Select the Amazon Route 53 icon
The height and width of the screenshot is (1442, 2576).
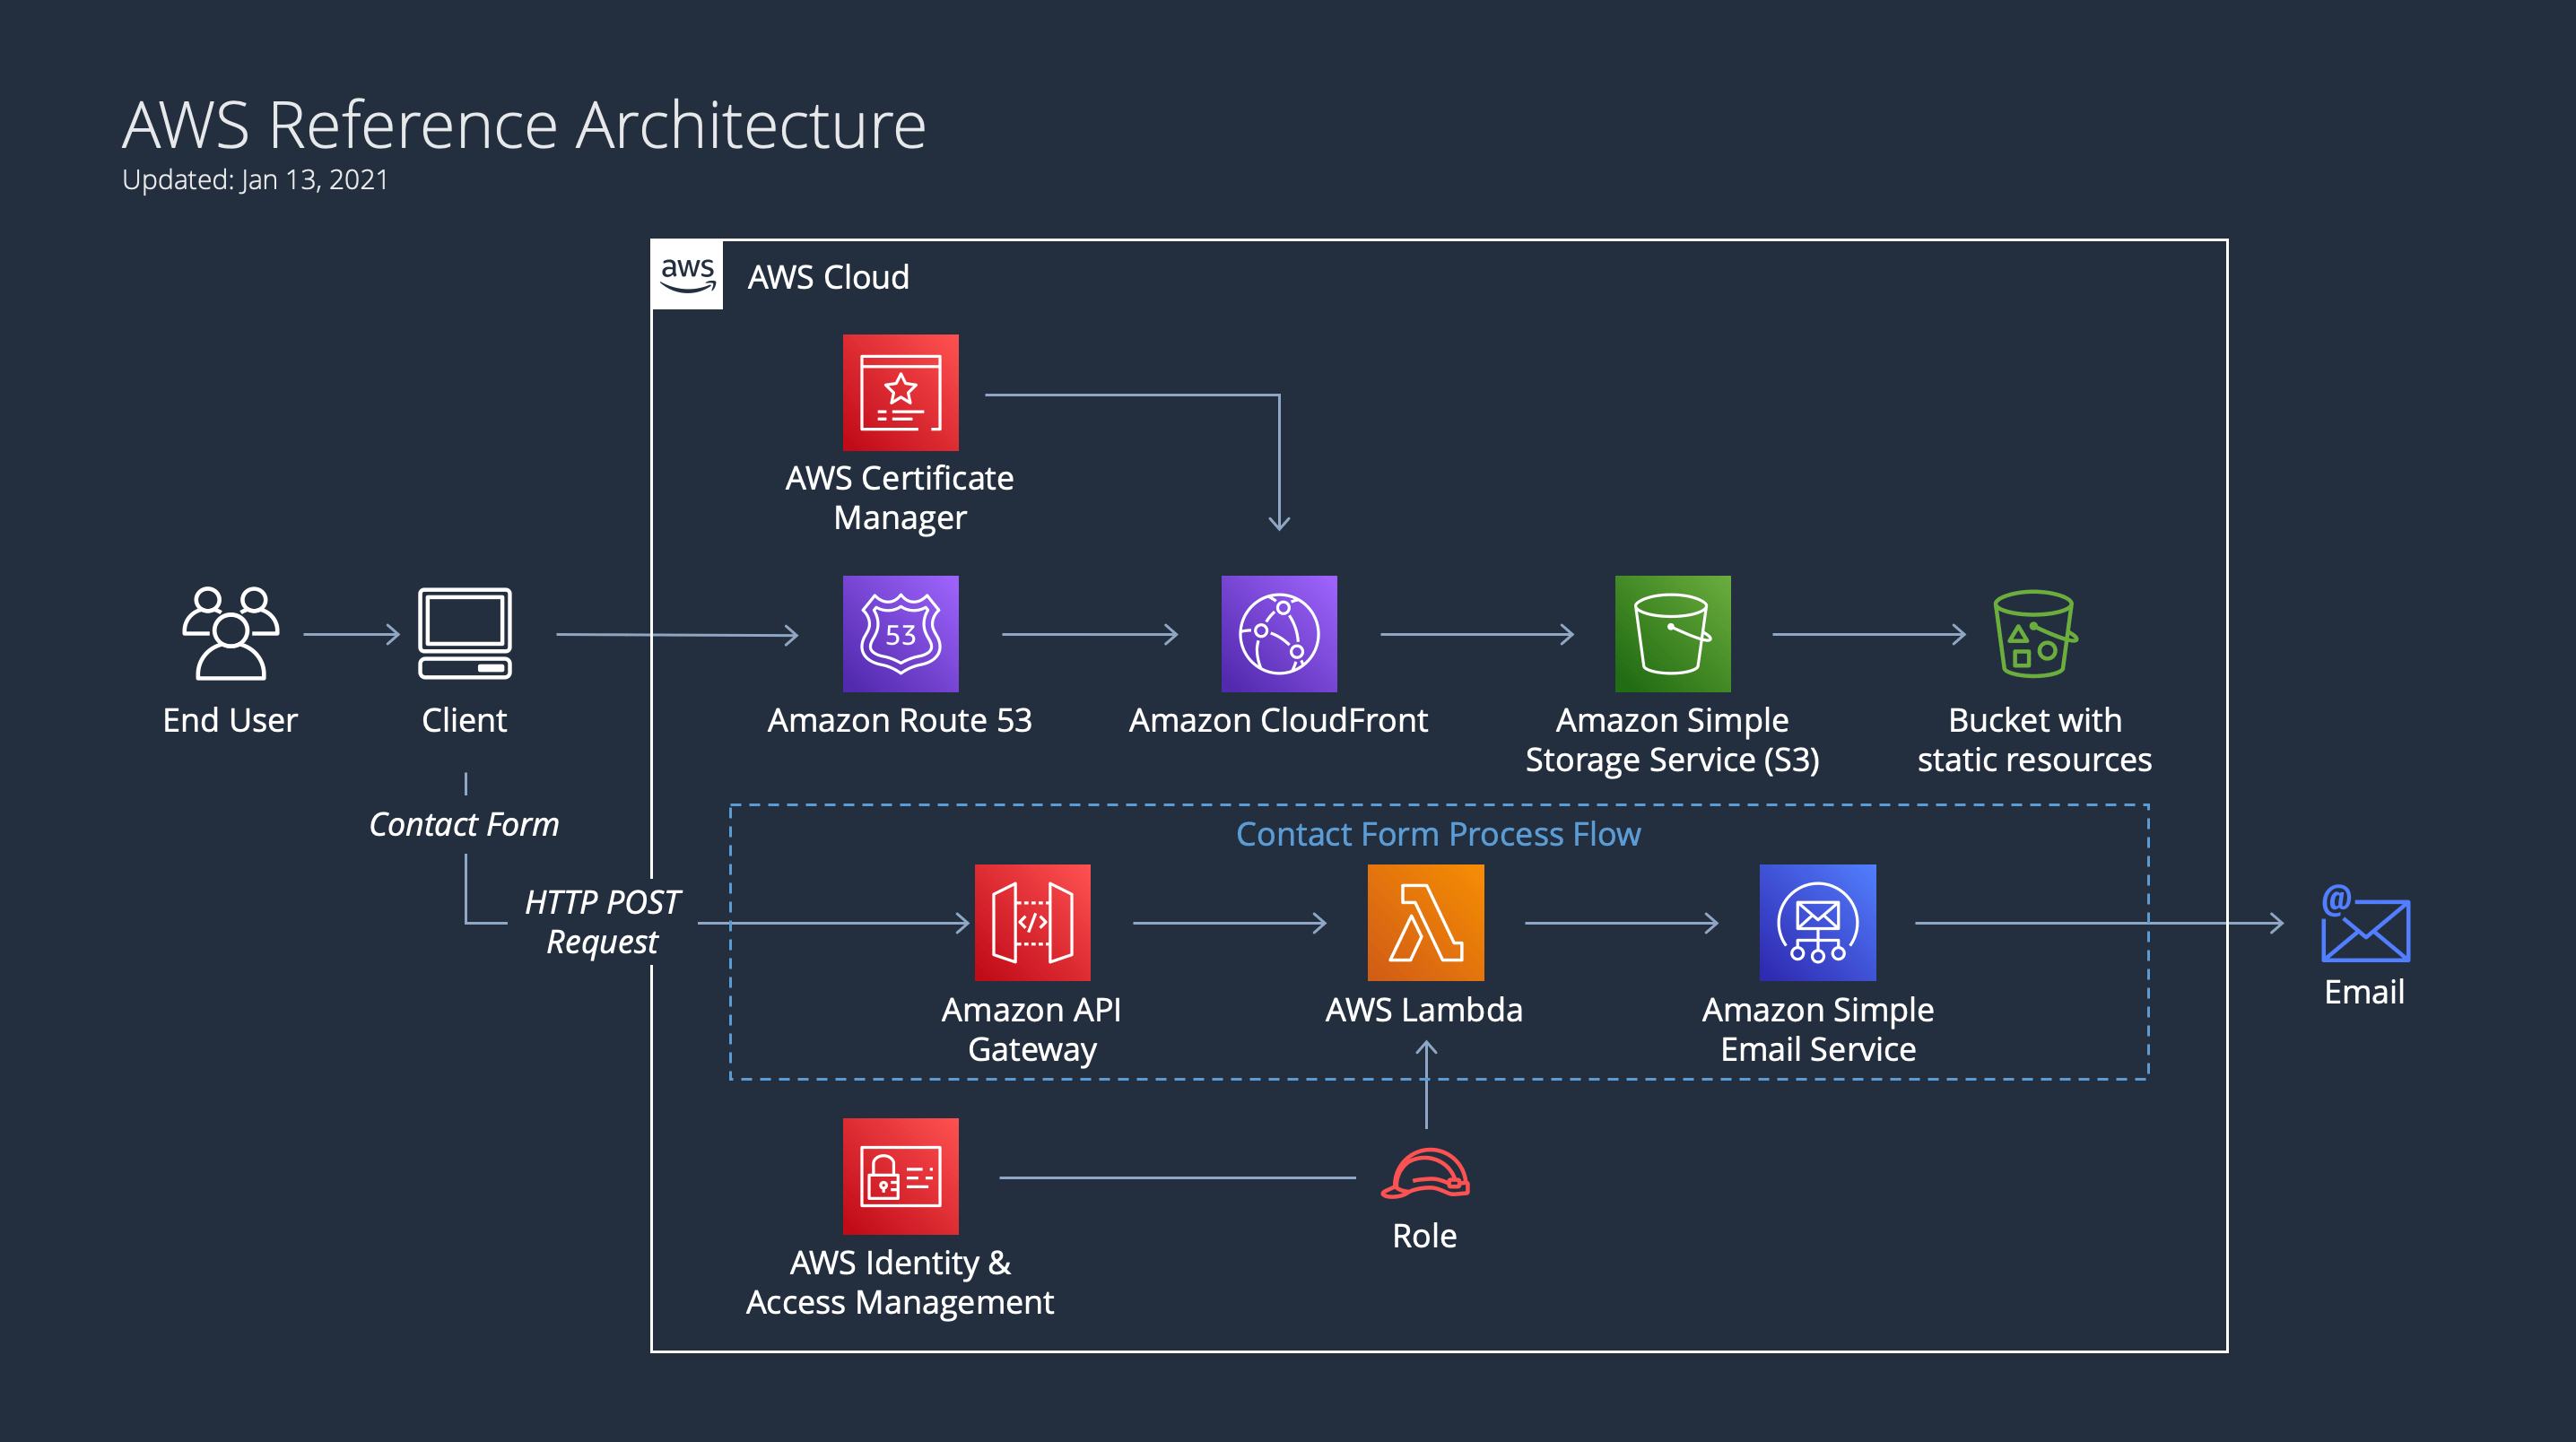tap(900, 633)
